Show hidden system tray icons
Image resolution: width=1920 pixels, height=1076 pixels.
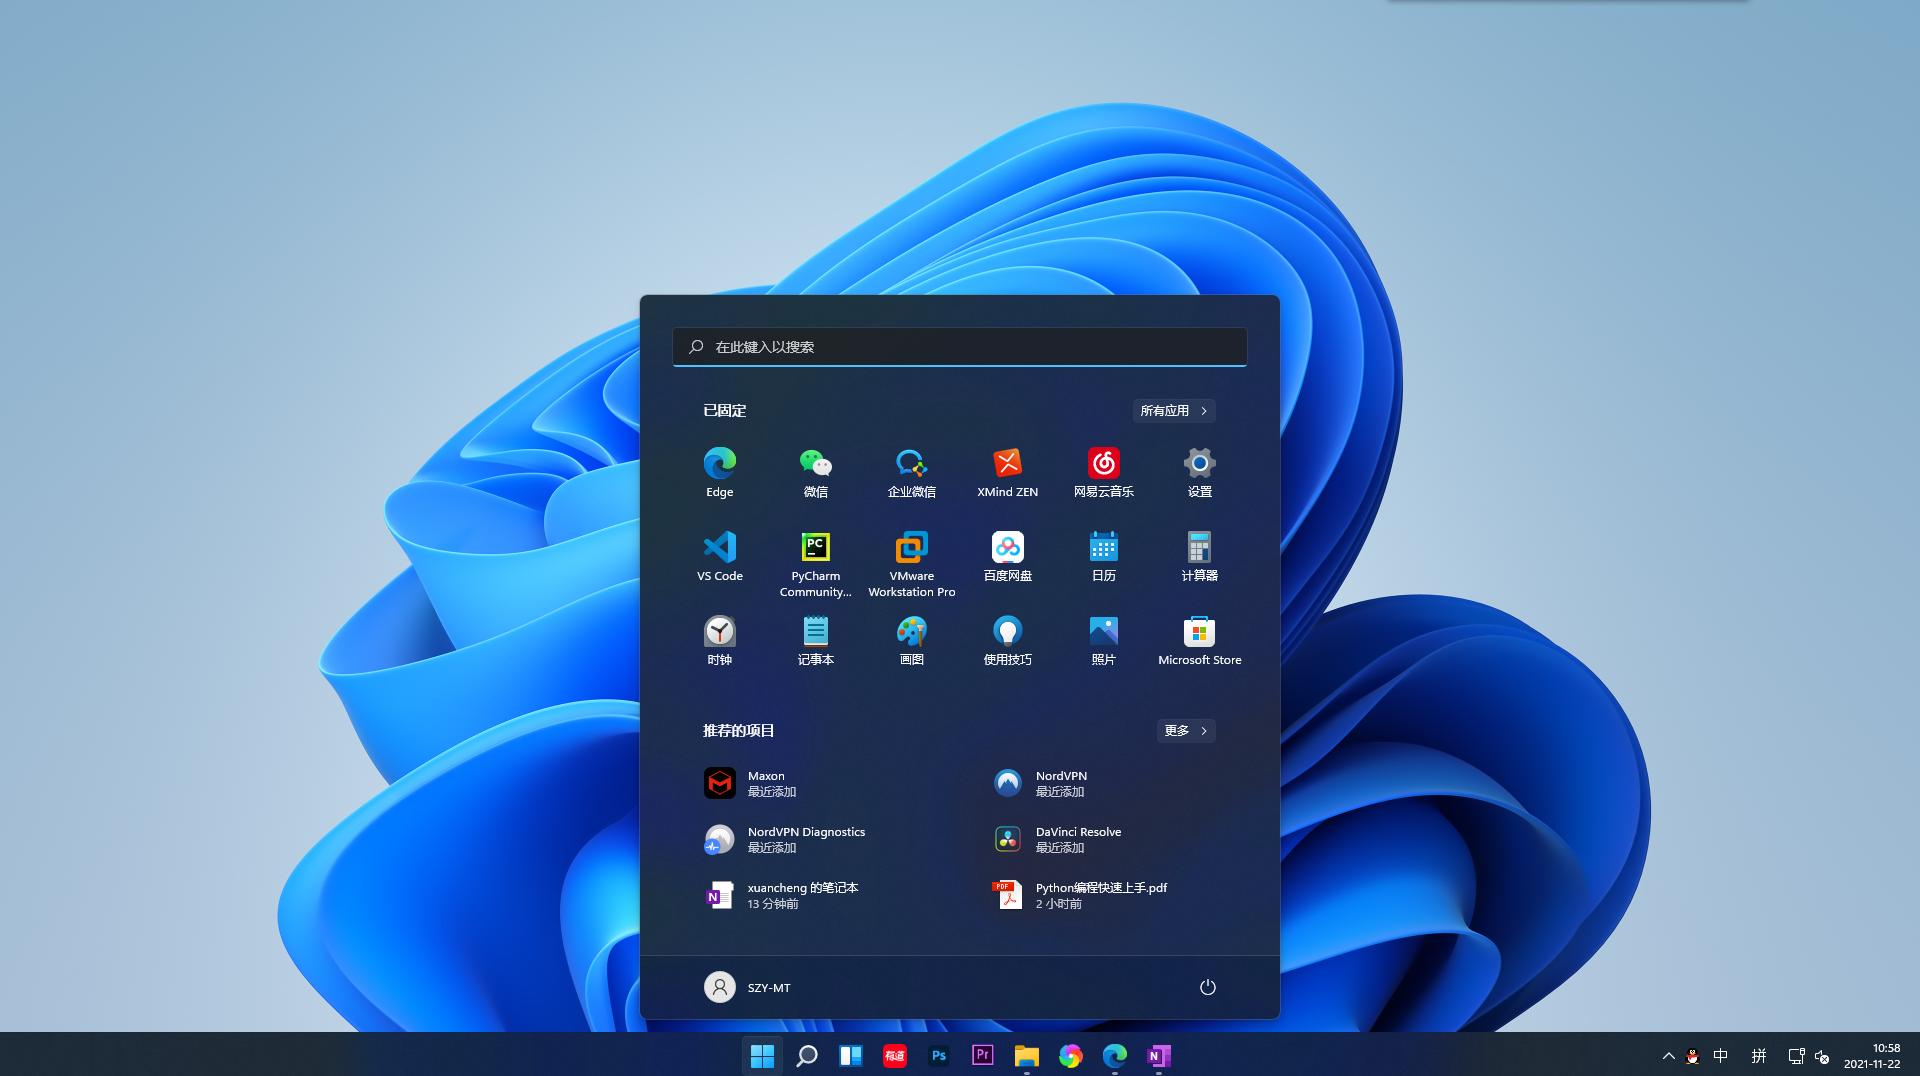click(x=1668, y=1055)
